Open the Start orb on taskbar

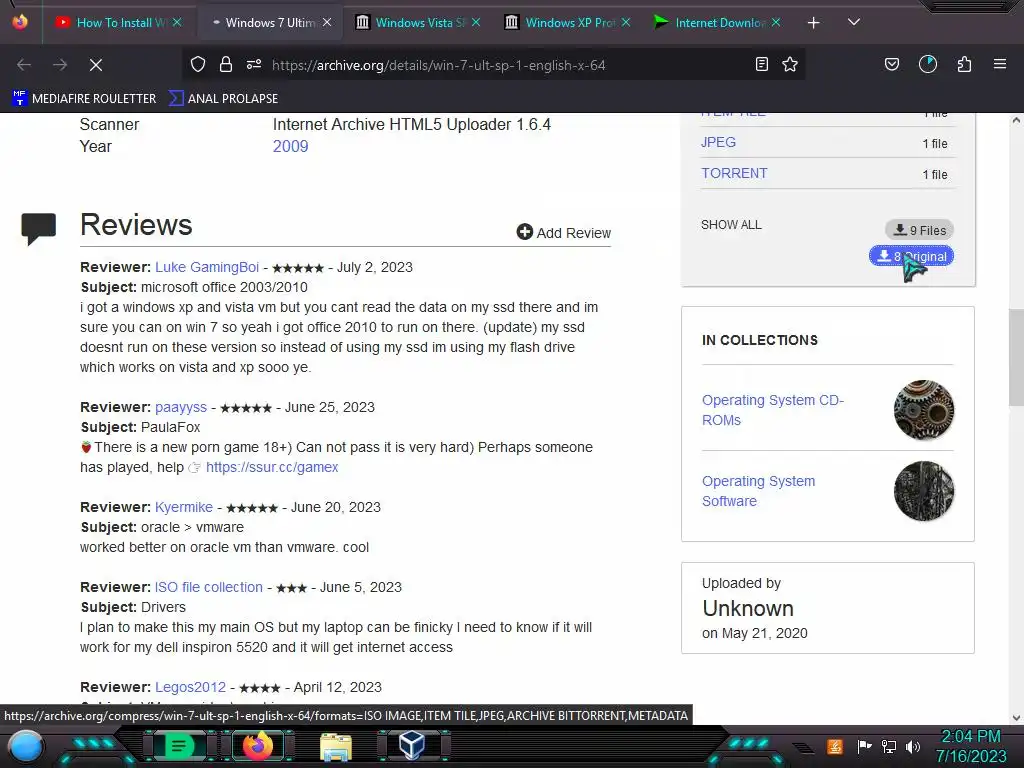coord(26,747)
